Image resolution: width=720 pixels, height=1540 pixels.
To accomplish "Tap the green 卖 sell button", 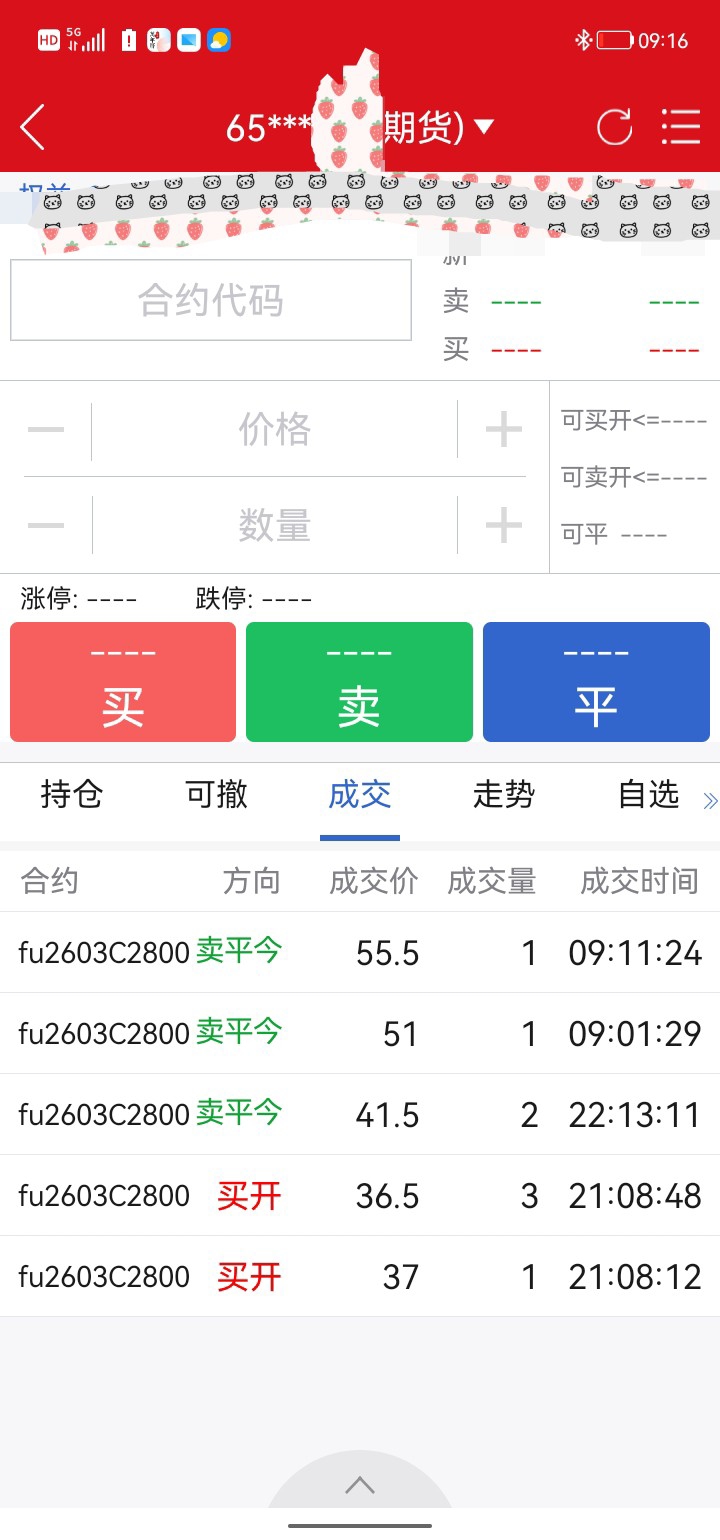I will [359, 682].
